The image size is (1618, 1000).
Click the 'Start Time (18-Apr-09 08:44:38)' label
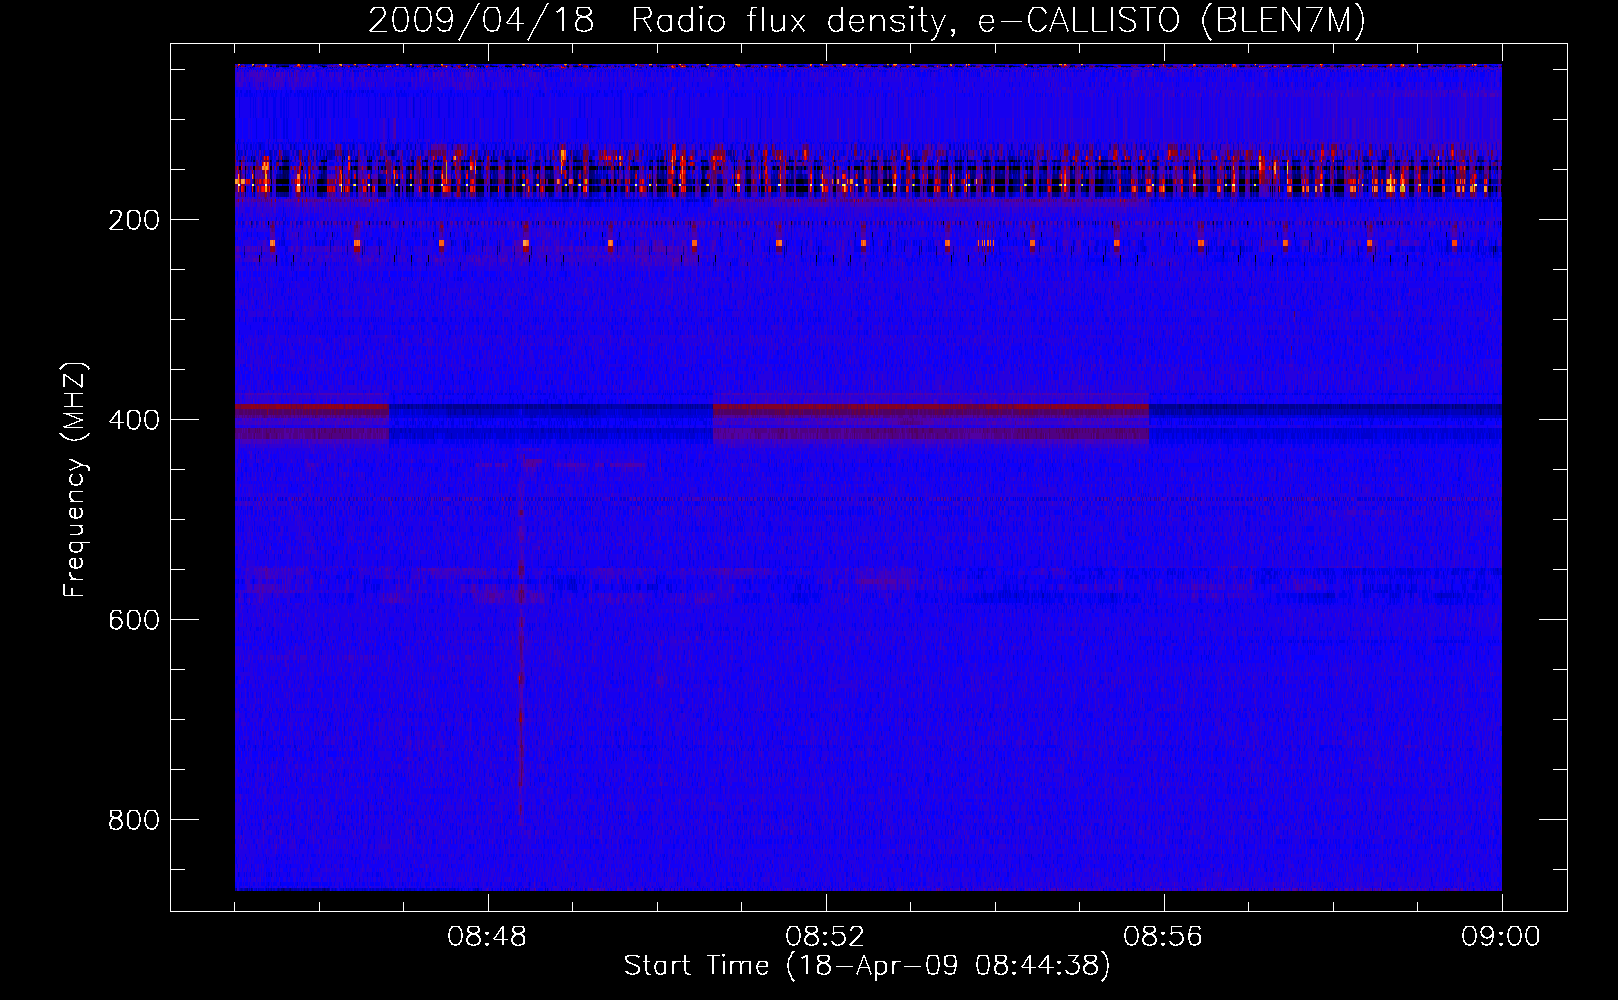coord(867,966)
